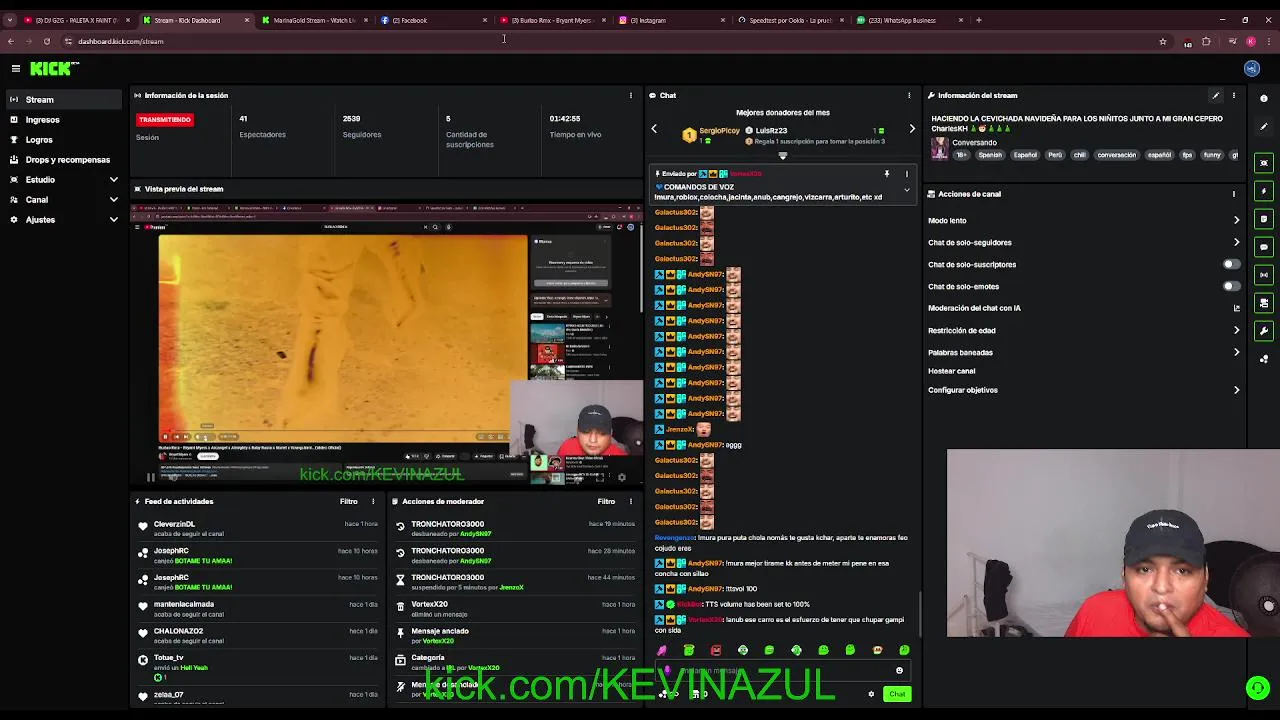This screenshot has width=1280, height=720.
Task: Expand the Canal sidebar section
Action: (x=113, y=200)
